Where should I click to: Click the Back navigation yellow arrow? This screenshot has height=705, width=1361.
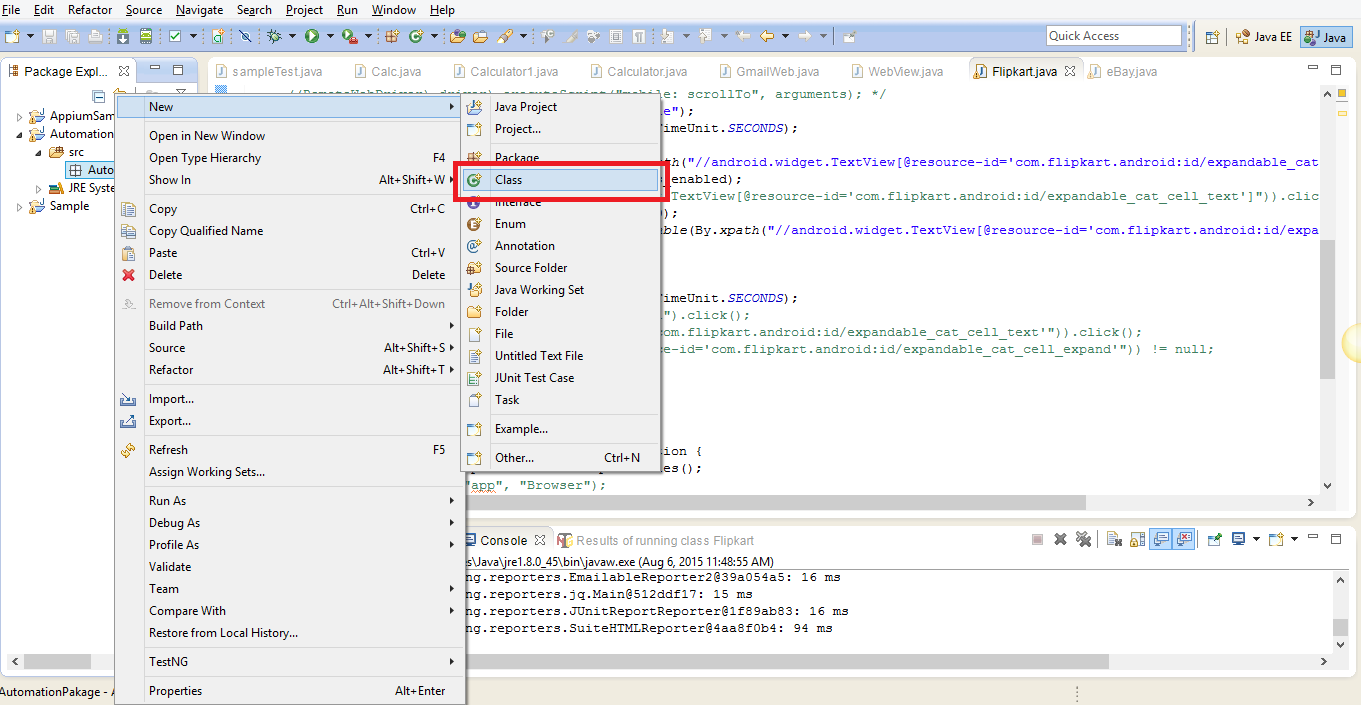pyautogui.click(x=767, y=36)
